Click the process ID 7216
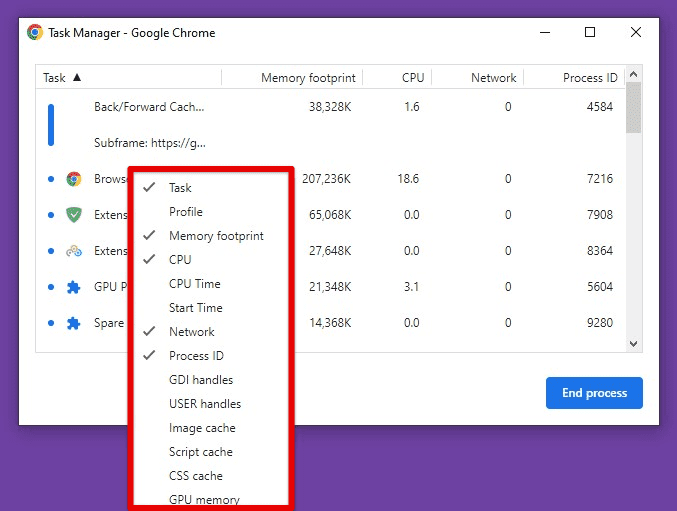The width and height of the screenshot is (677, 511). pos(600,179)
